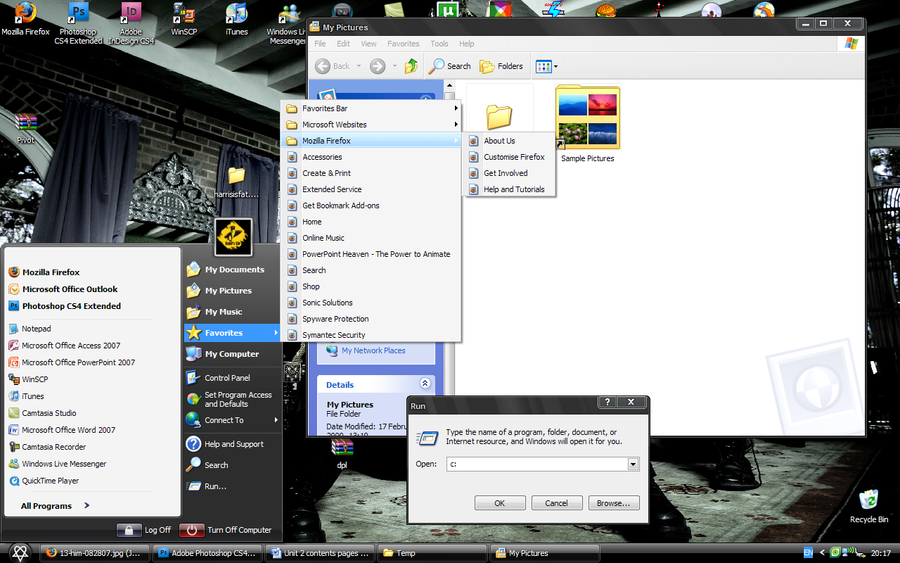900x563 pixels.
Task: Open Get Involved favorite
Action: (510, 173)
